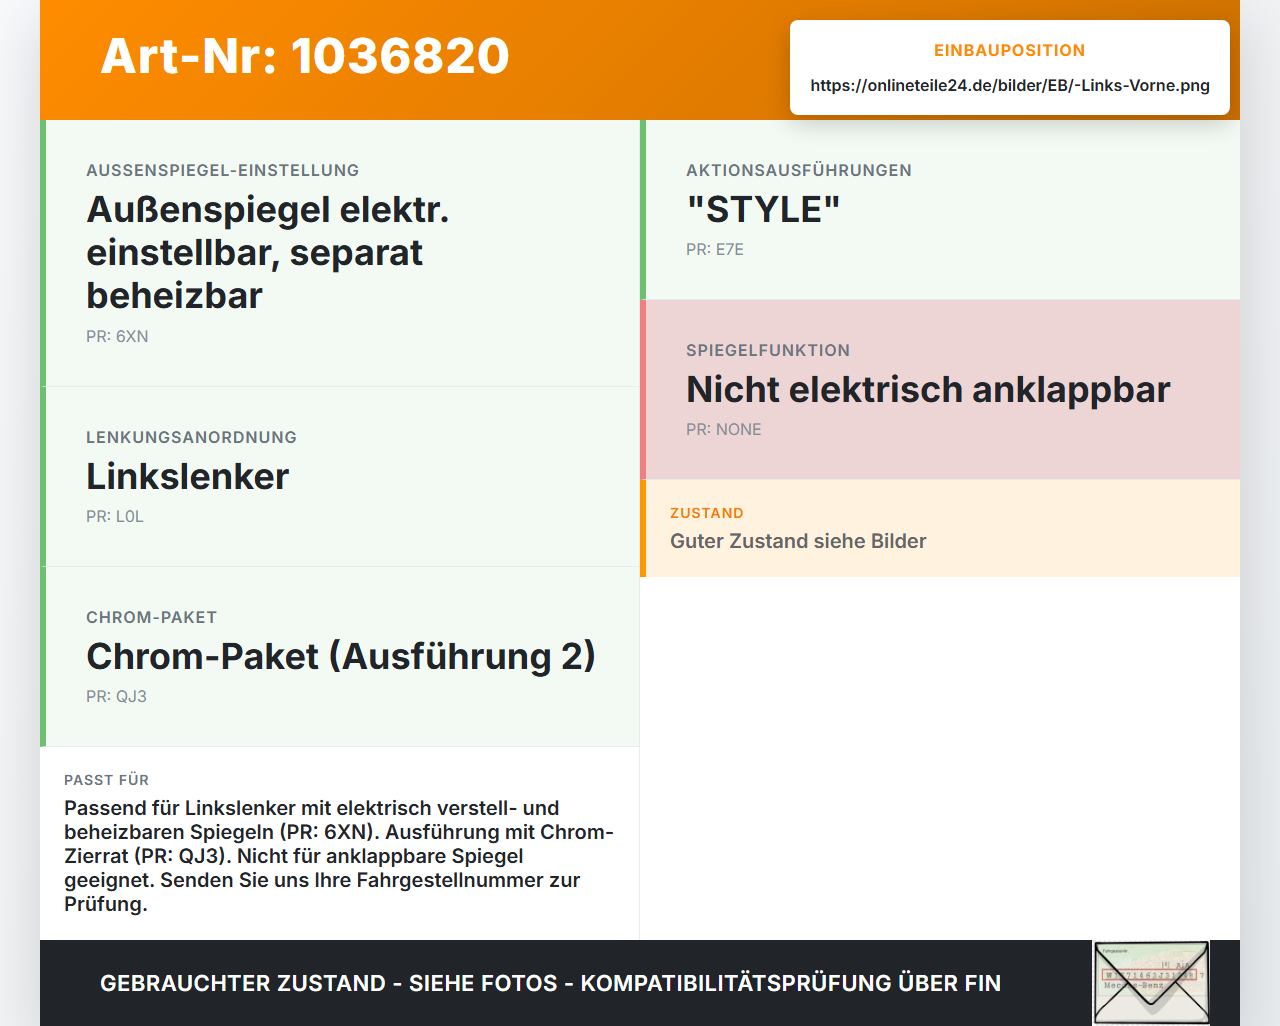The image size is (1280, 1026).
Task: Click the PR: L0L code
Action: click(x=115, y=517)
